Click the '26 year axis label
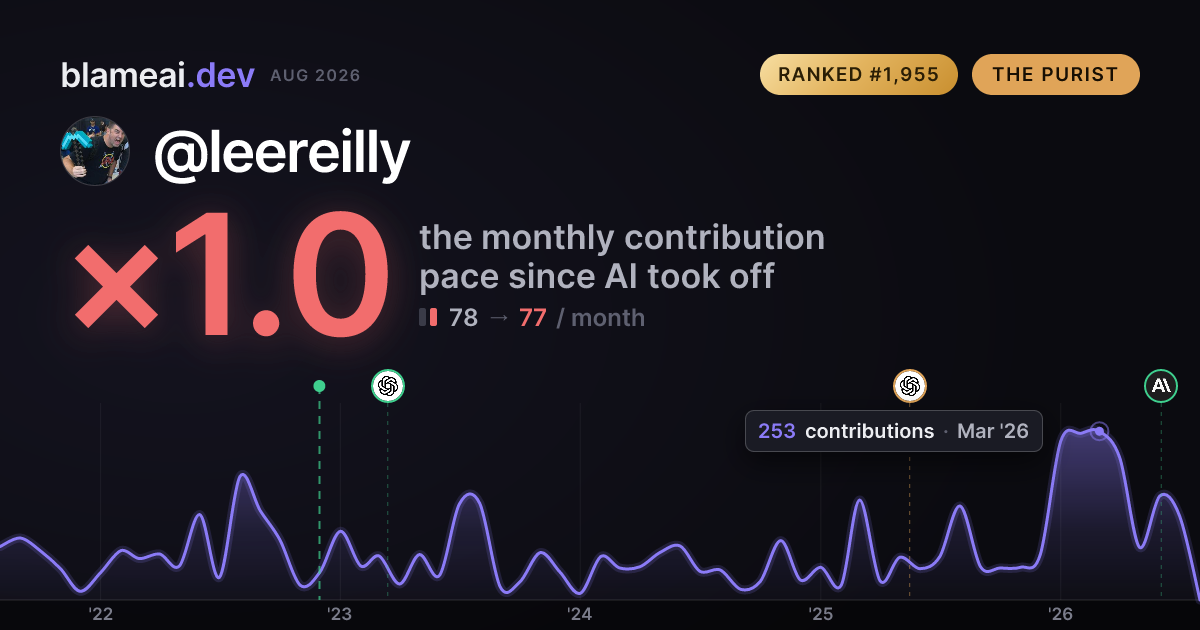Viewport: 1200px width, 630px height. (x=1059, y=614)
